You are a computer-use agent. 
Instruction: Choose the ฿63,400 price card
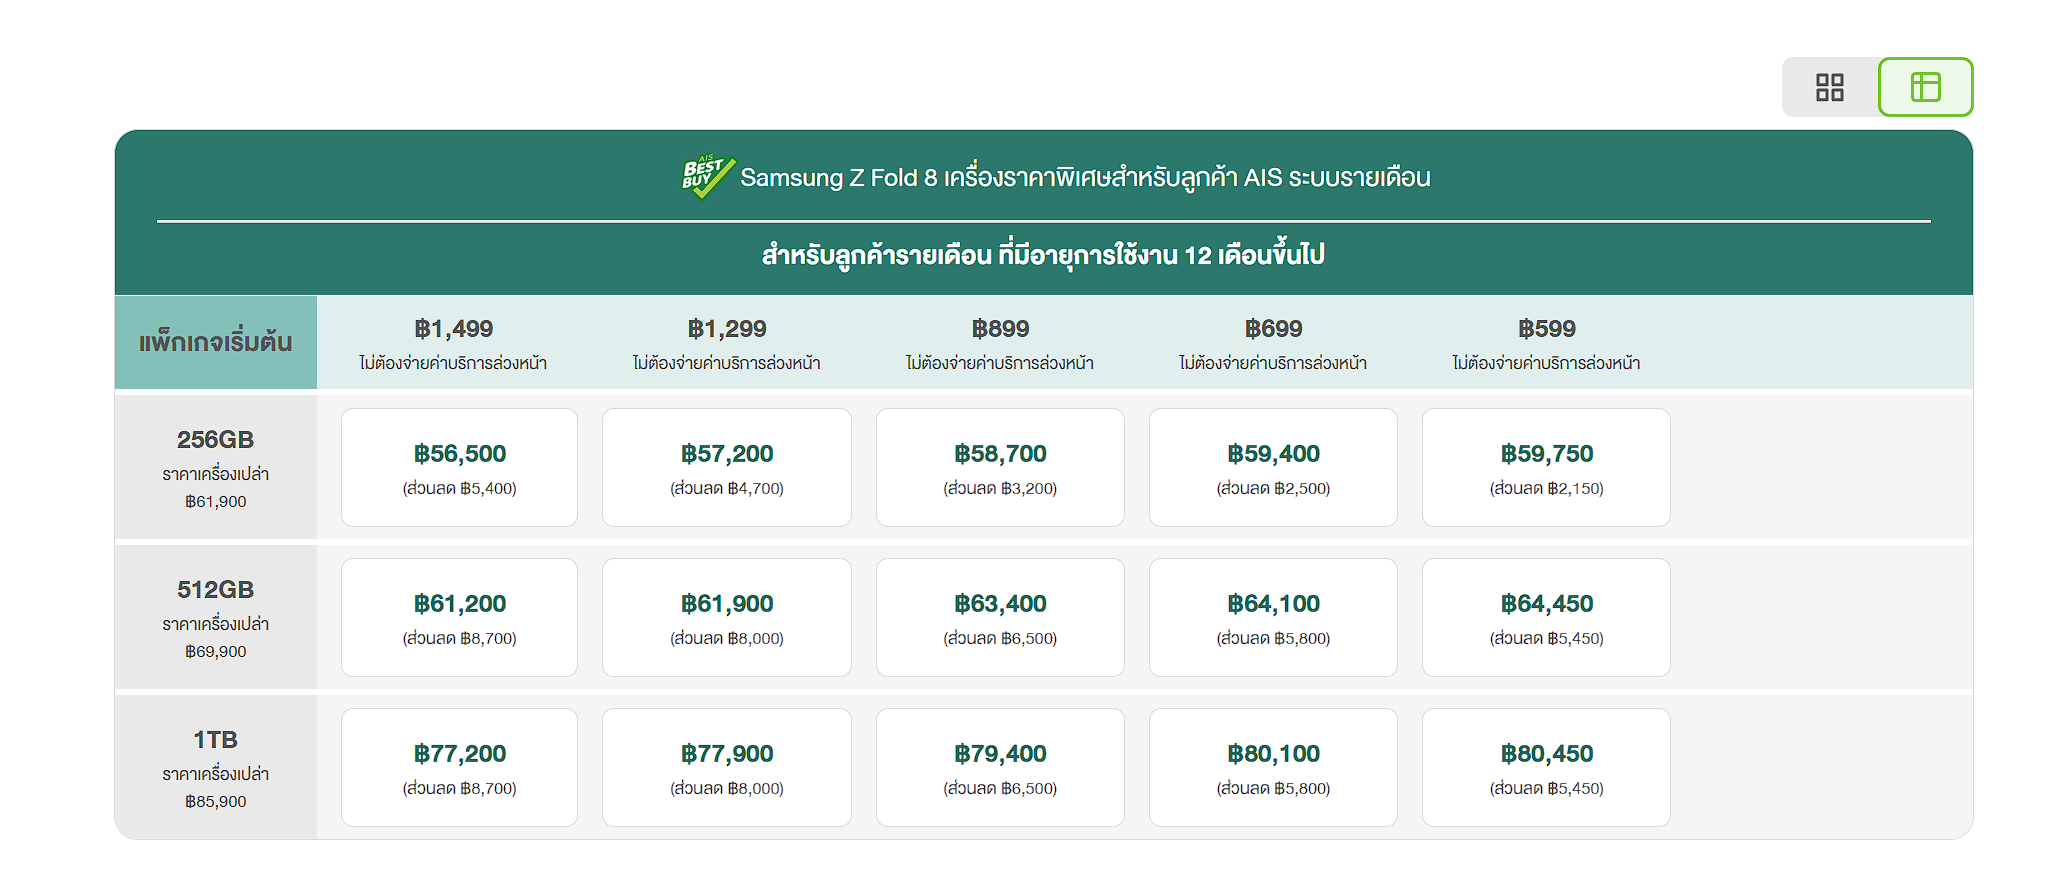pyautogui.click(x=1000, y=617)
